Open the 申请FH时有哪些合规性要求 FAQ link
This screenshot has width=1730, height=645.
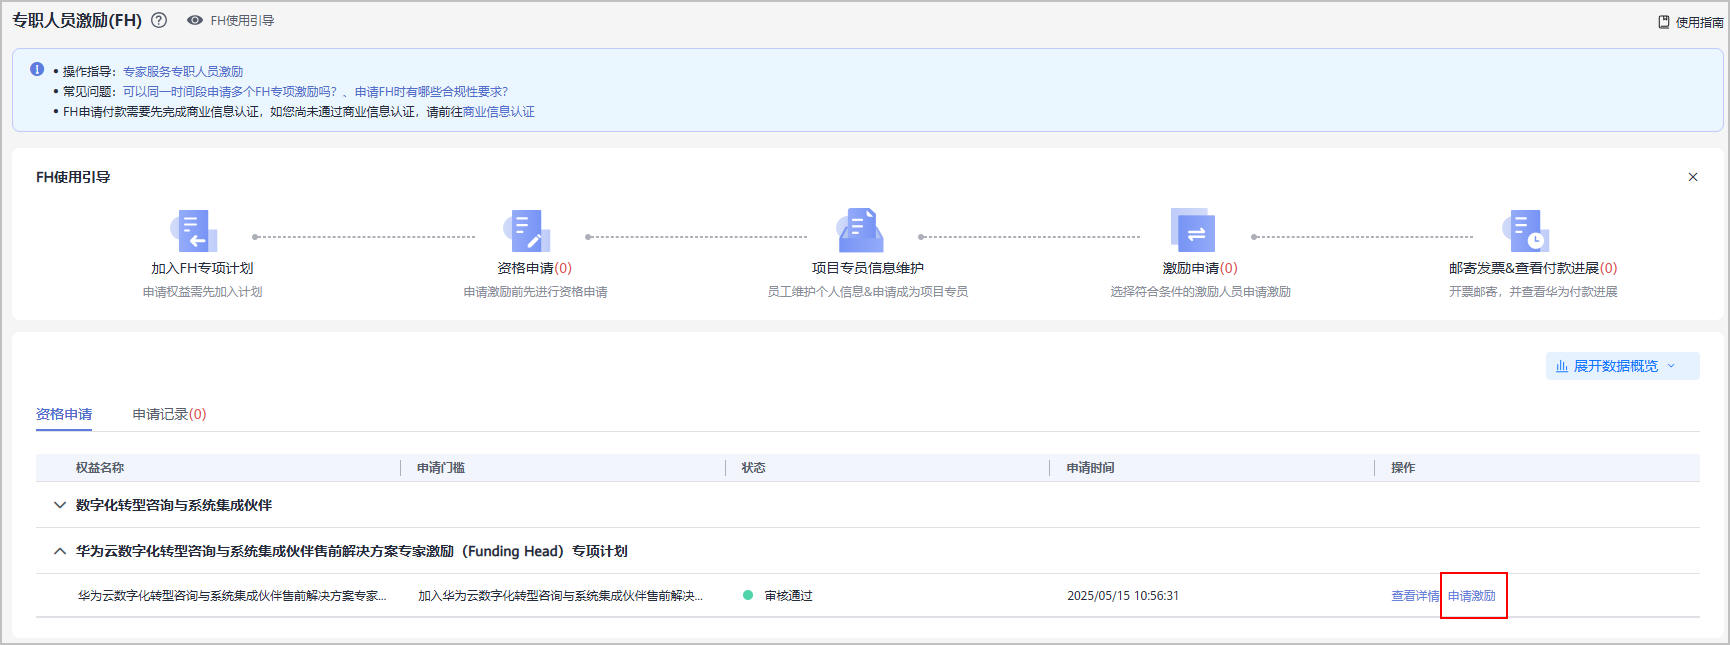point(431,92)
